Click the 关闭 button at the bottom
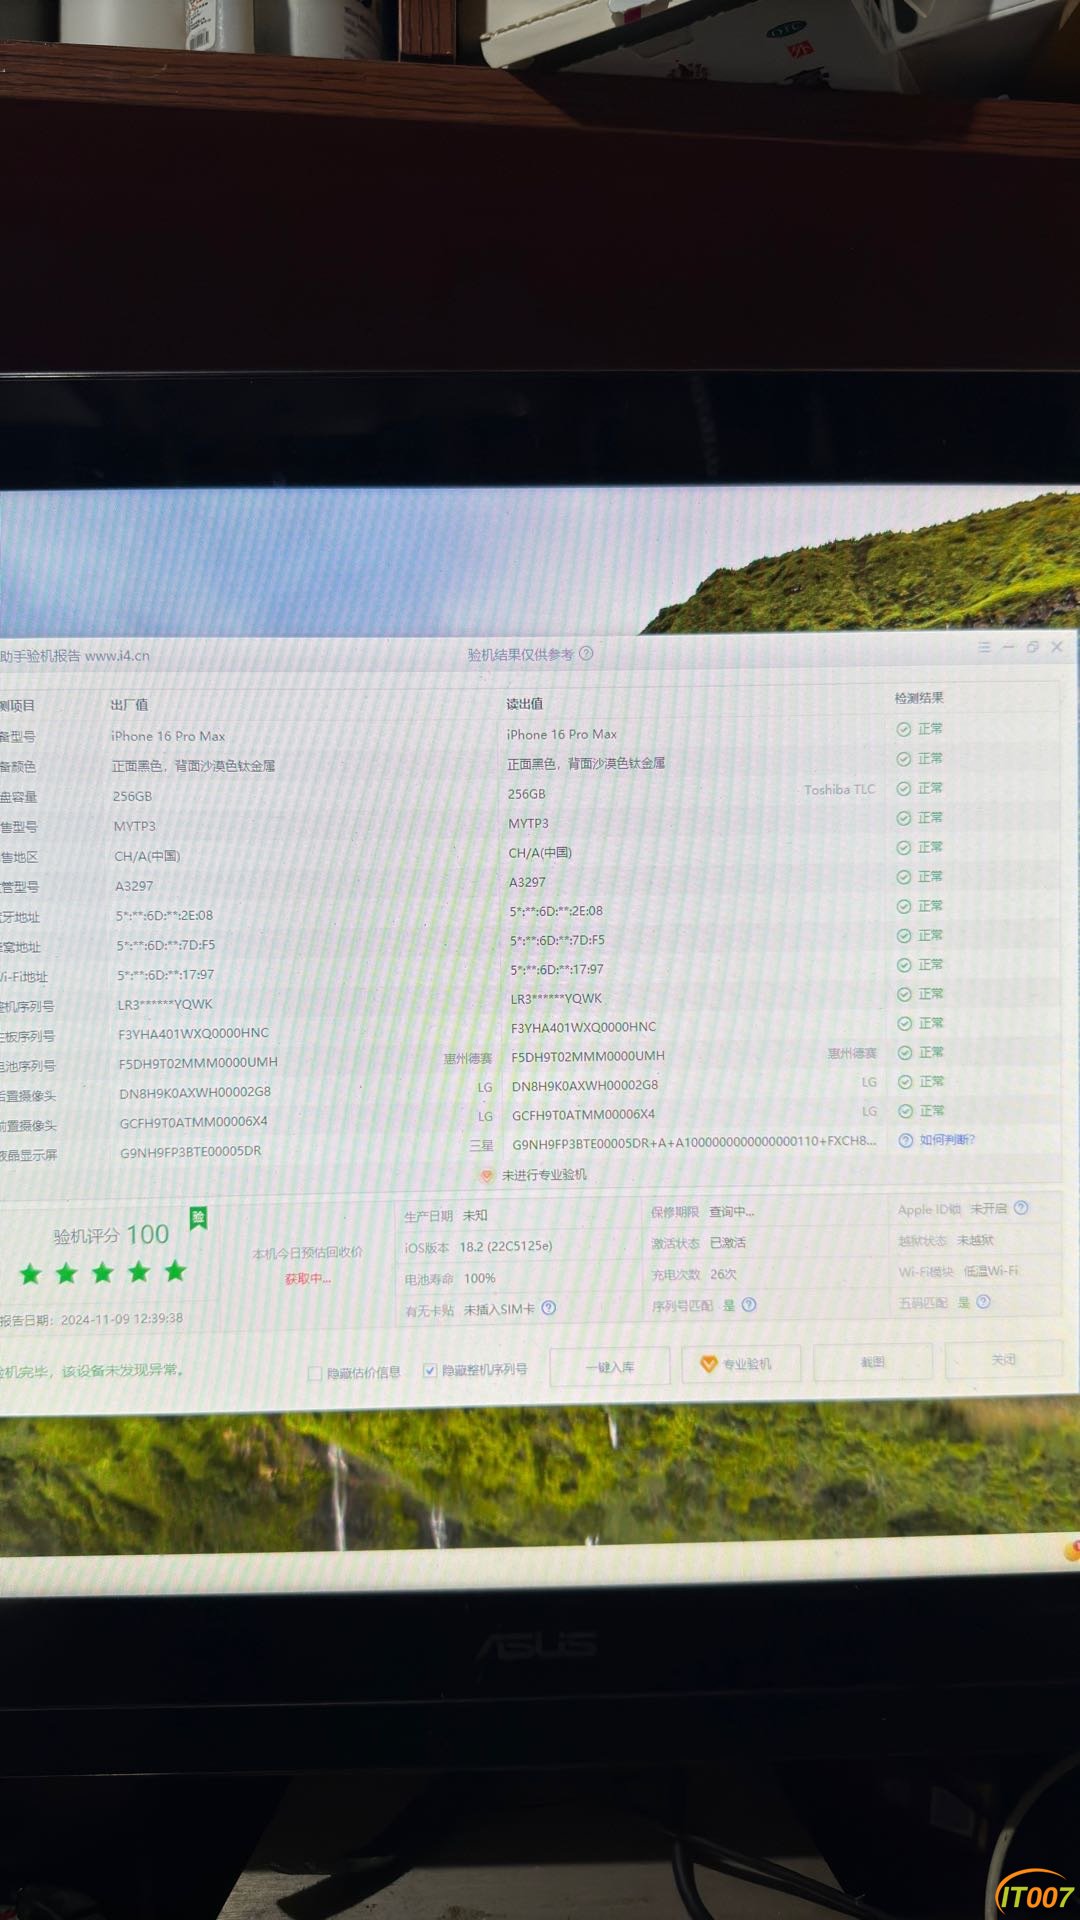This screenshot has width=1080, height=1920. (1003, 1359)
